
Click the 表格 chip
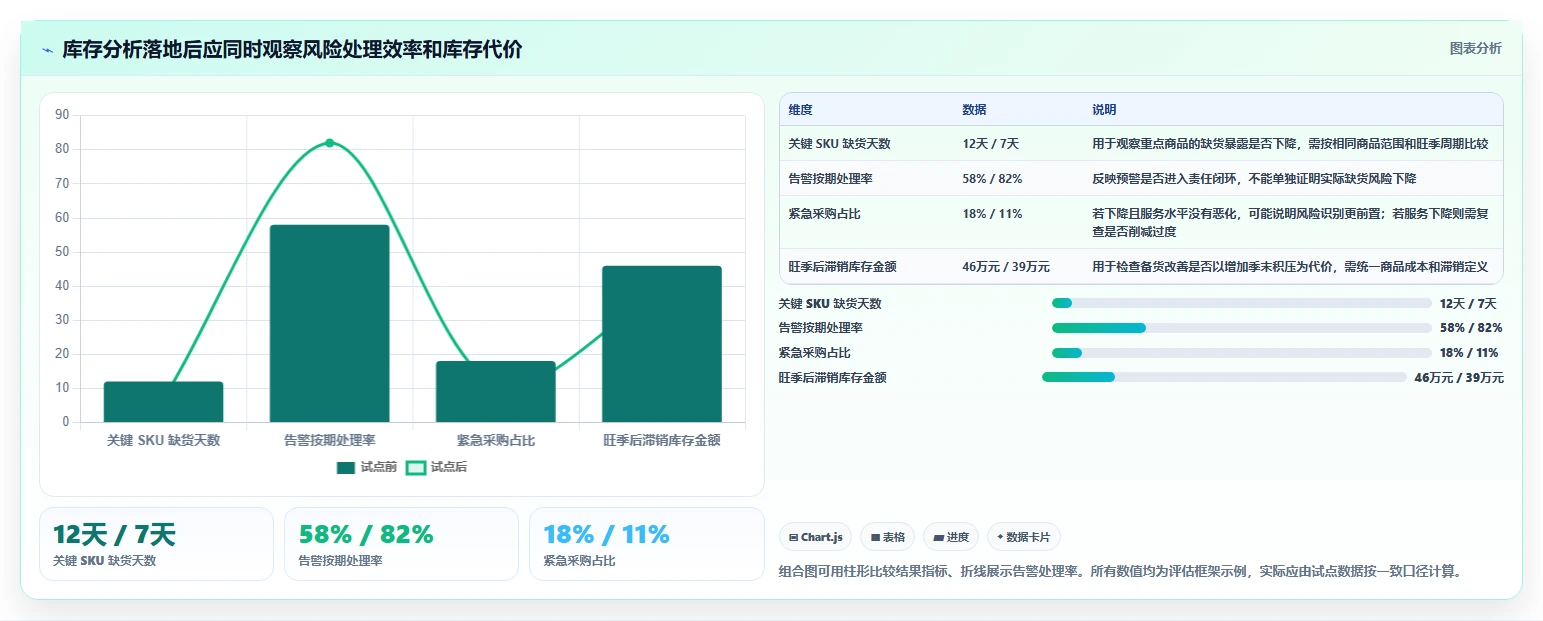point(887,537)
